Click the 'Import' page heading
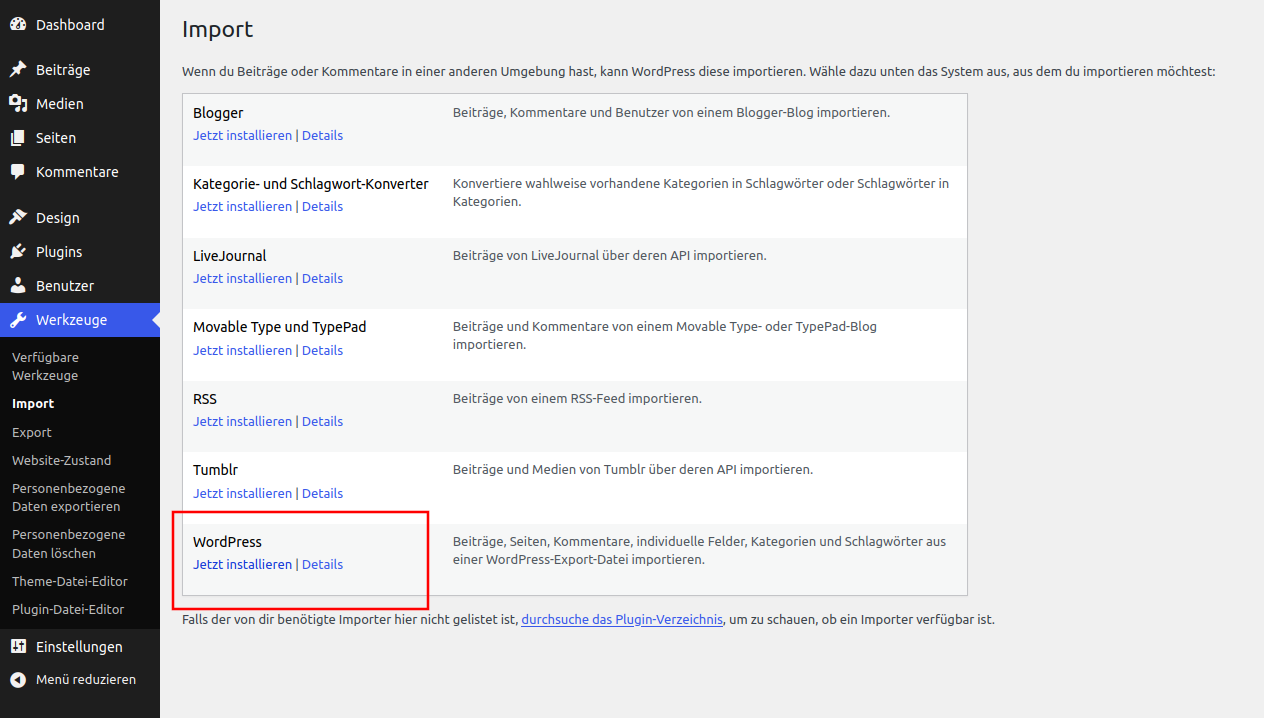The width and height of the screenshot is (1264, 718). [218, 30]
